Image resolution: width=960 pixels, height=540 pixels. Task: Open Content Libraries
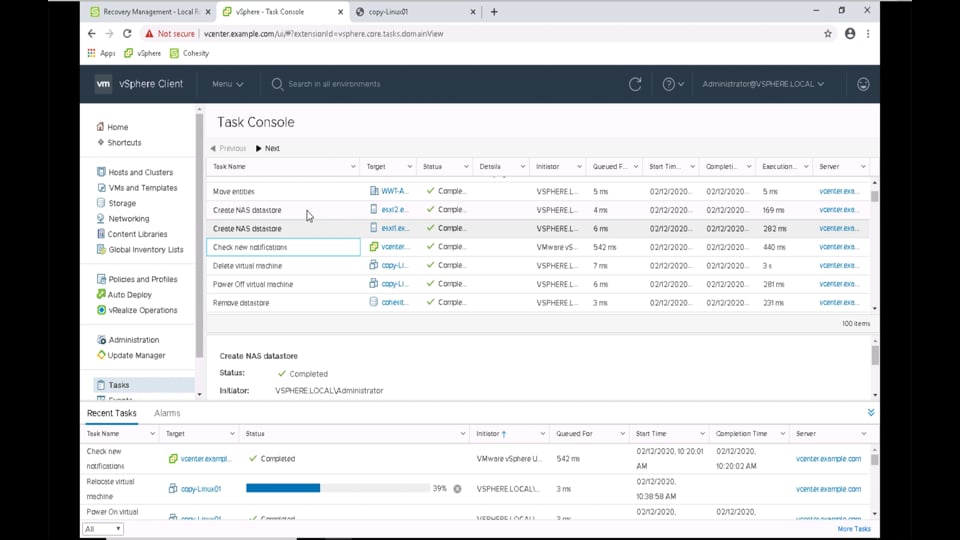[x=132, y=234]
